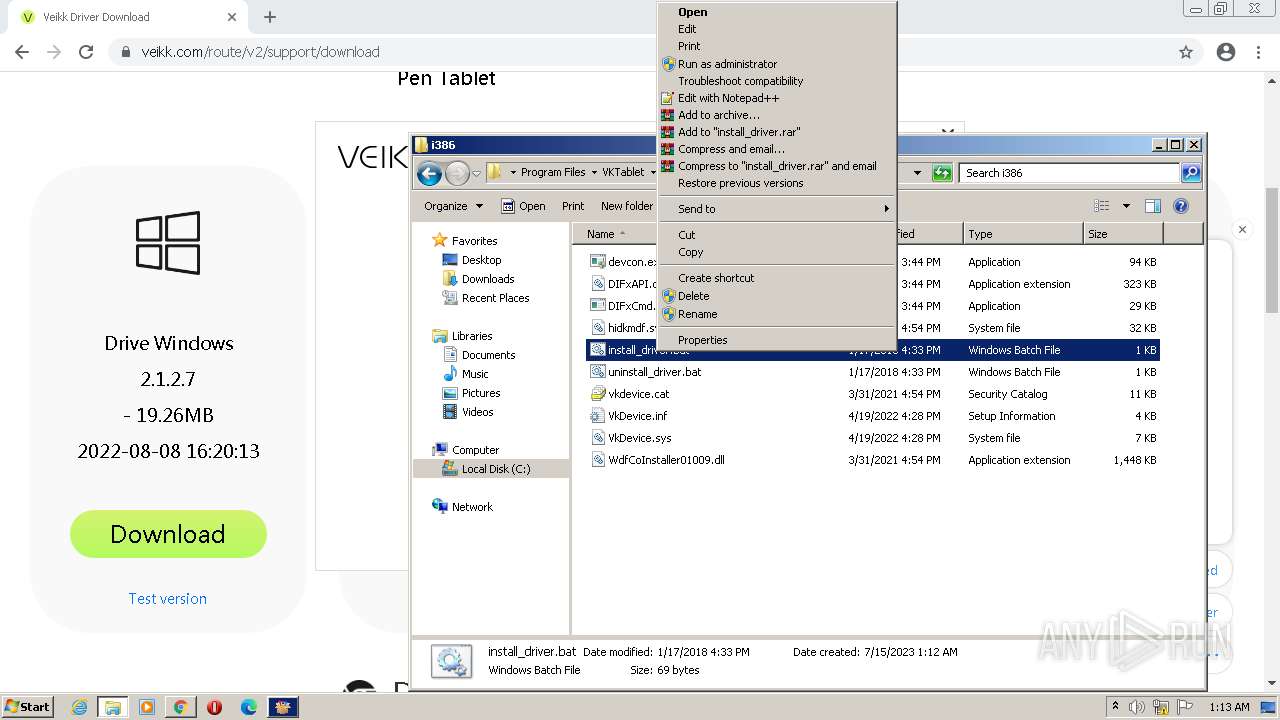Select Music library in navigation pane
The width and height of the screenshot is (1280, 720).
click(475, 374)
